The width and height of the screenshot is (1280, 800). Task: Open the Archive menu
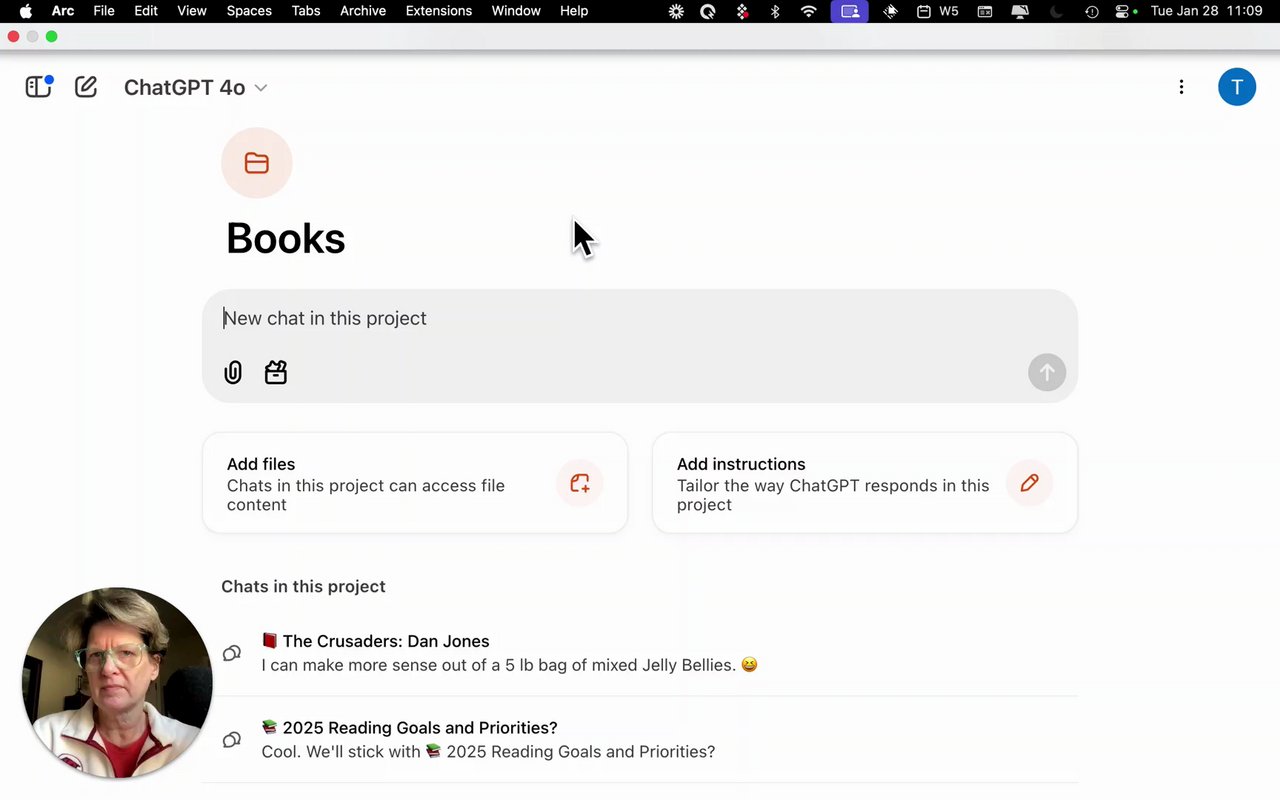pyautogui.click(x=363, y=11)
